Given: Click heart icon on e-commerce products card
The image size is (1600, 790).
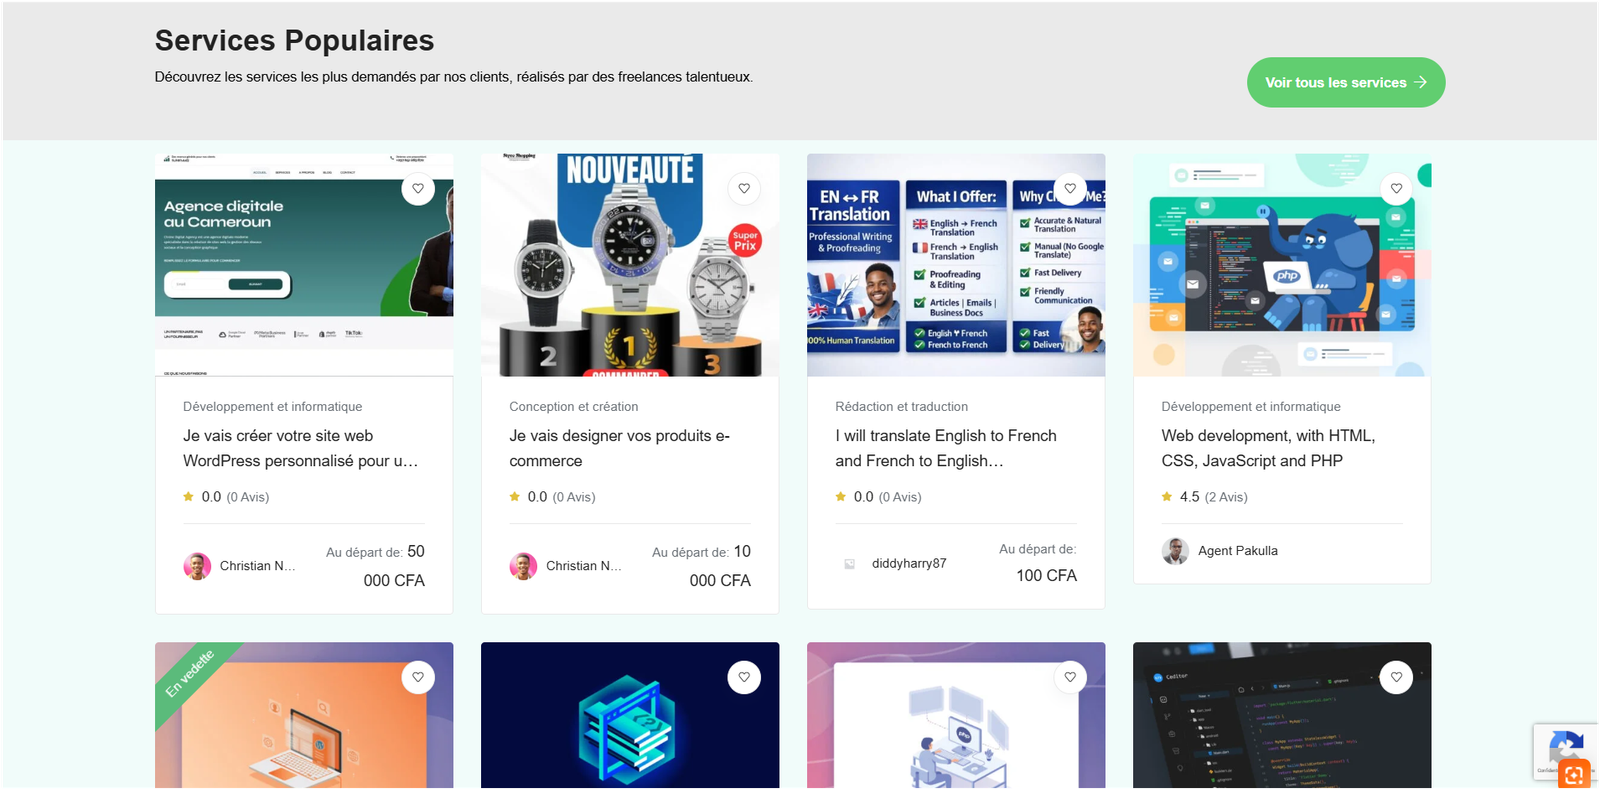Looking at the screenshot, I should pos(744,188).
